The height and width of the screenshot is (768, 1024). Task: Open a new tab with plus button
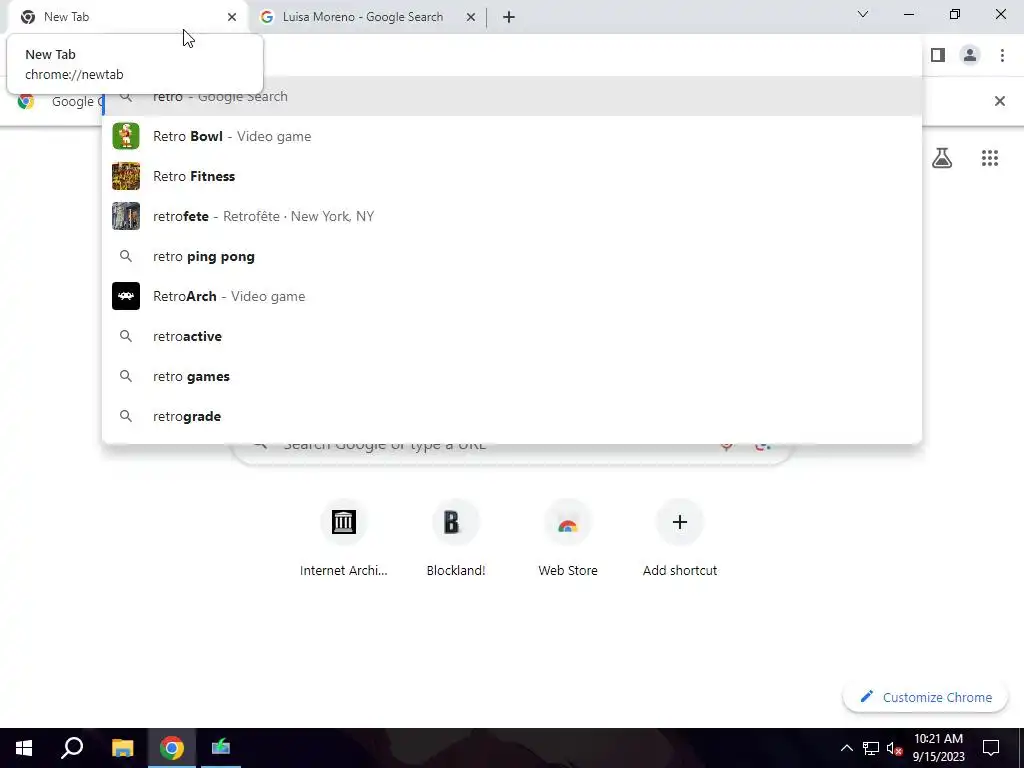[x=509, y=17]
